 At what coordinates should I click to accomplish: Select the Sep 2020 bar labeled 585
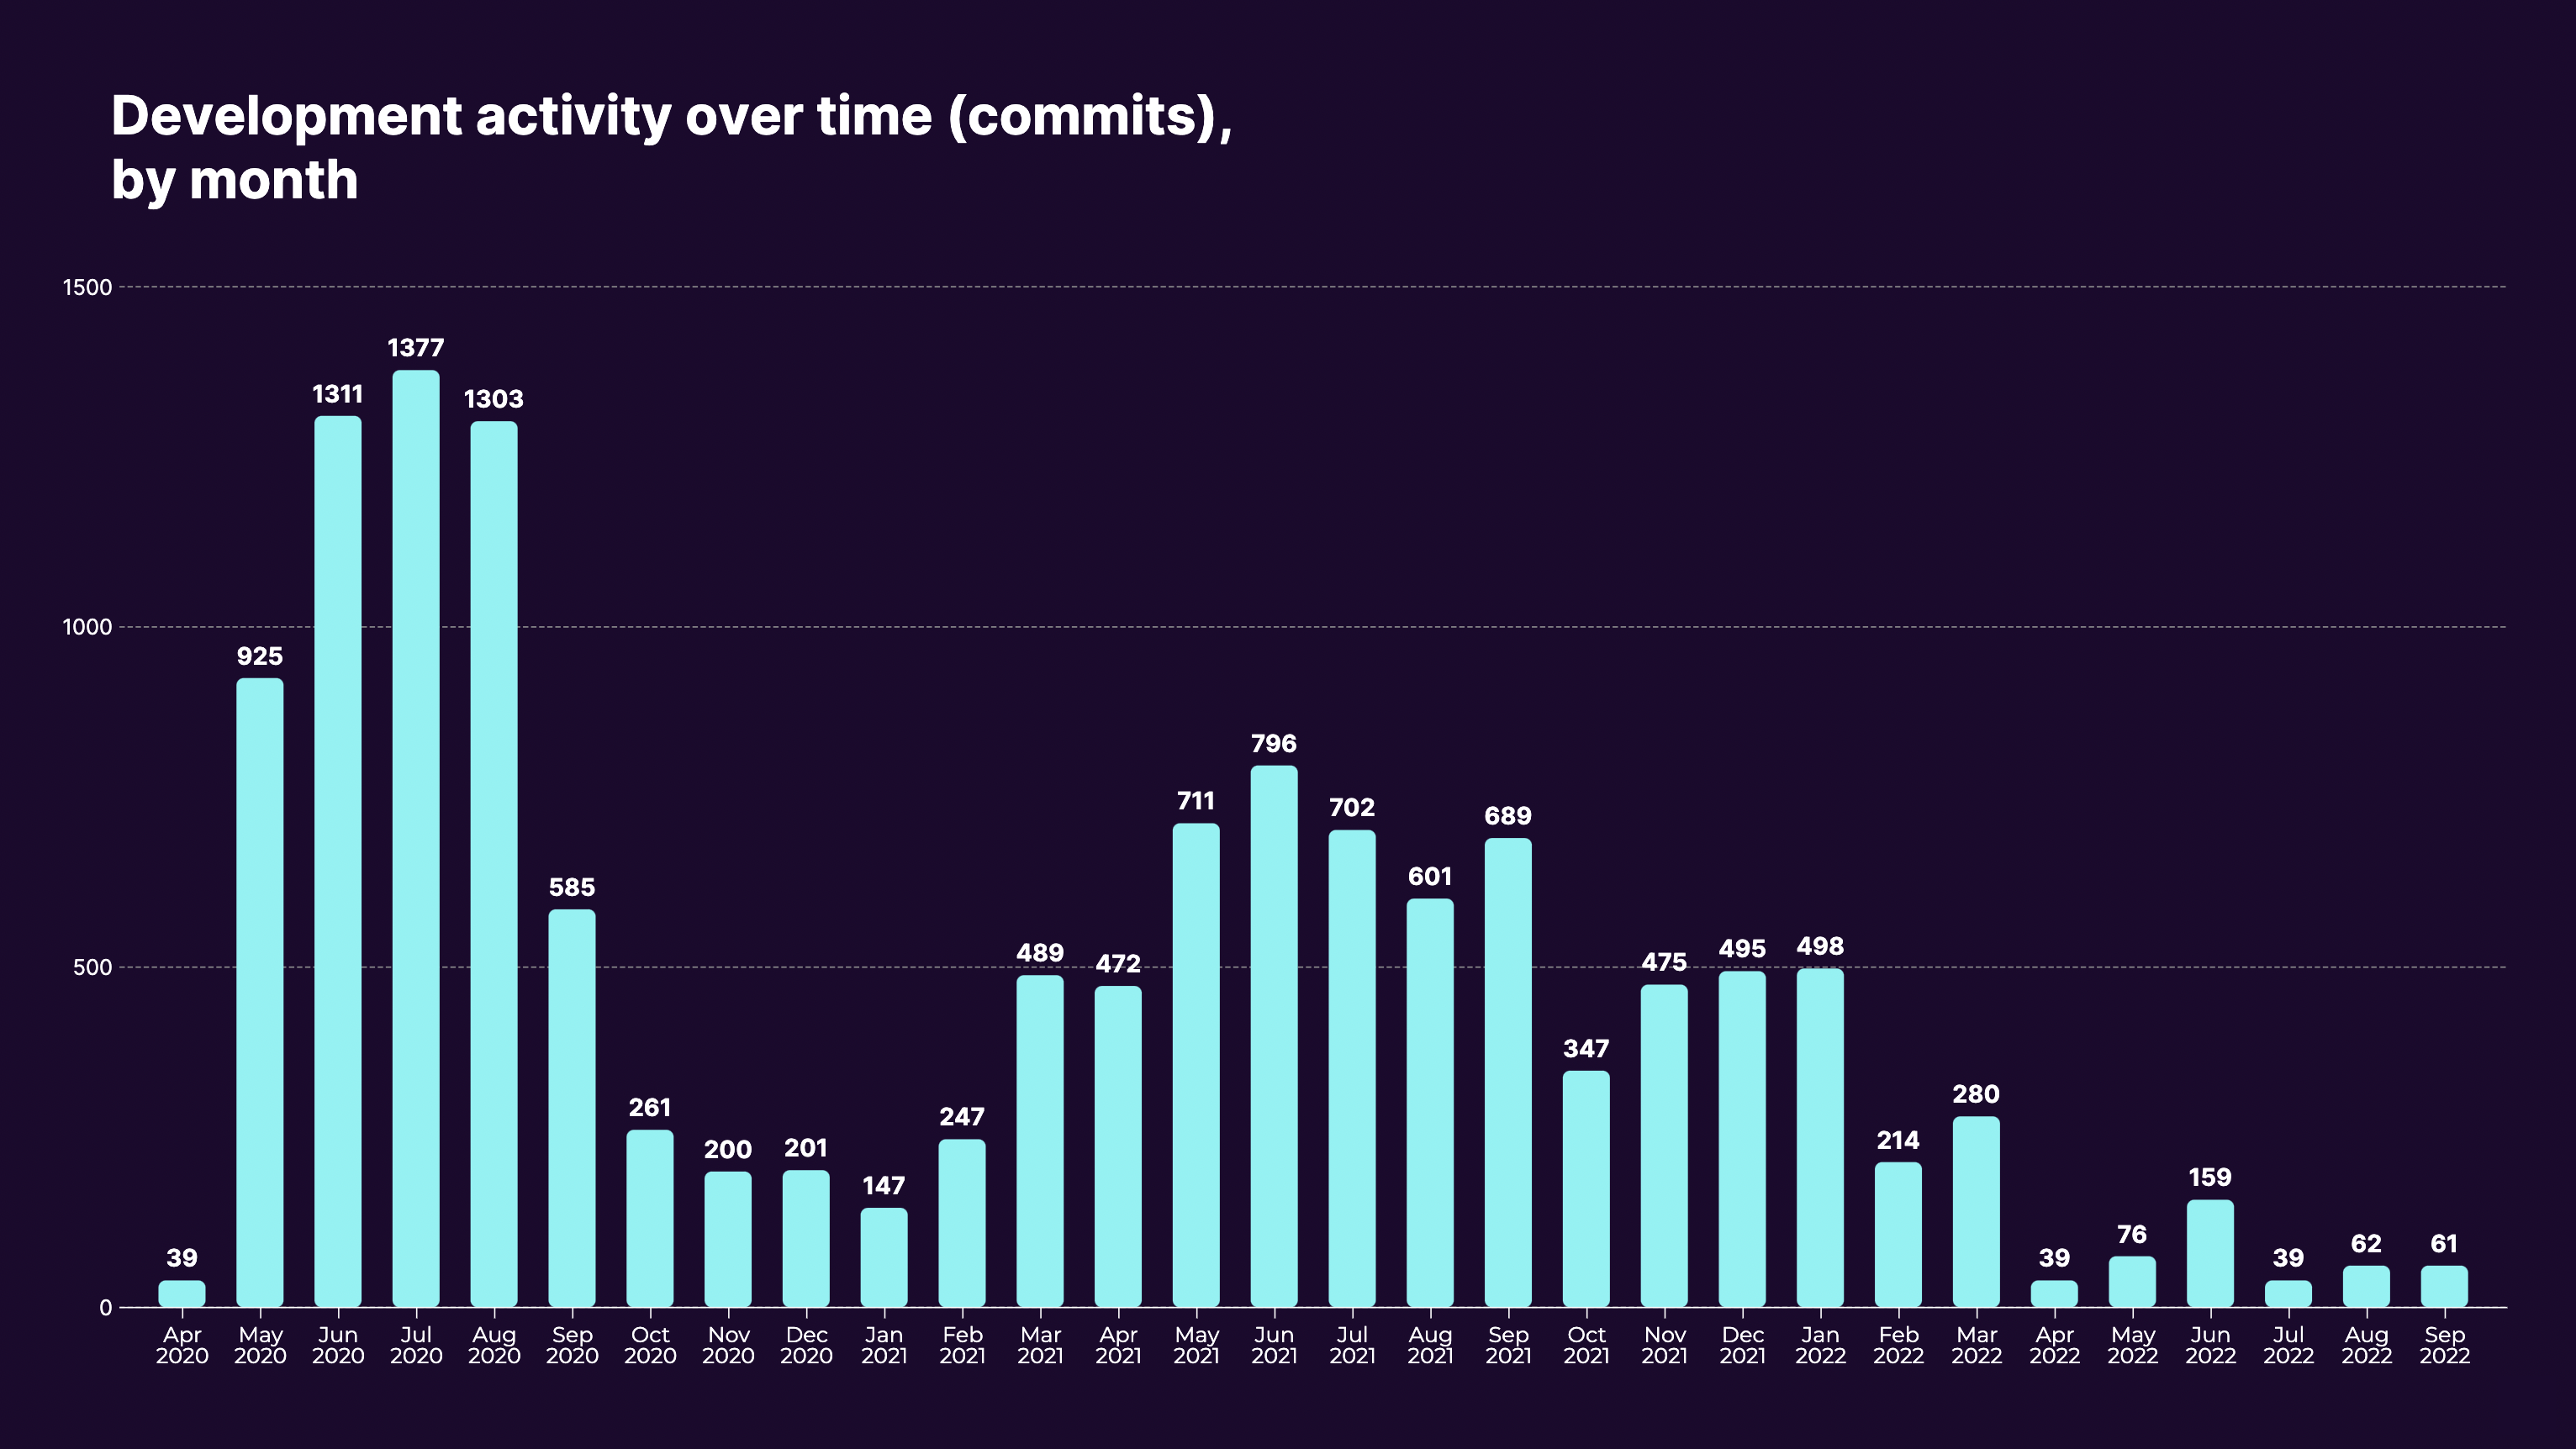[x=571, y=1107]
